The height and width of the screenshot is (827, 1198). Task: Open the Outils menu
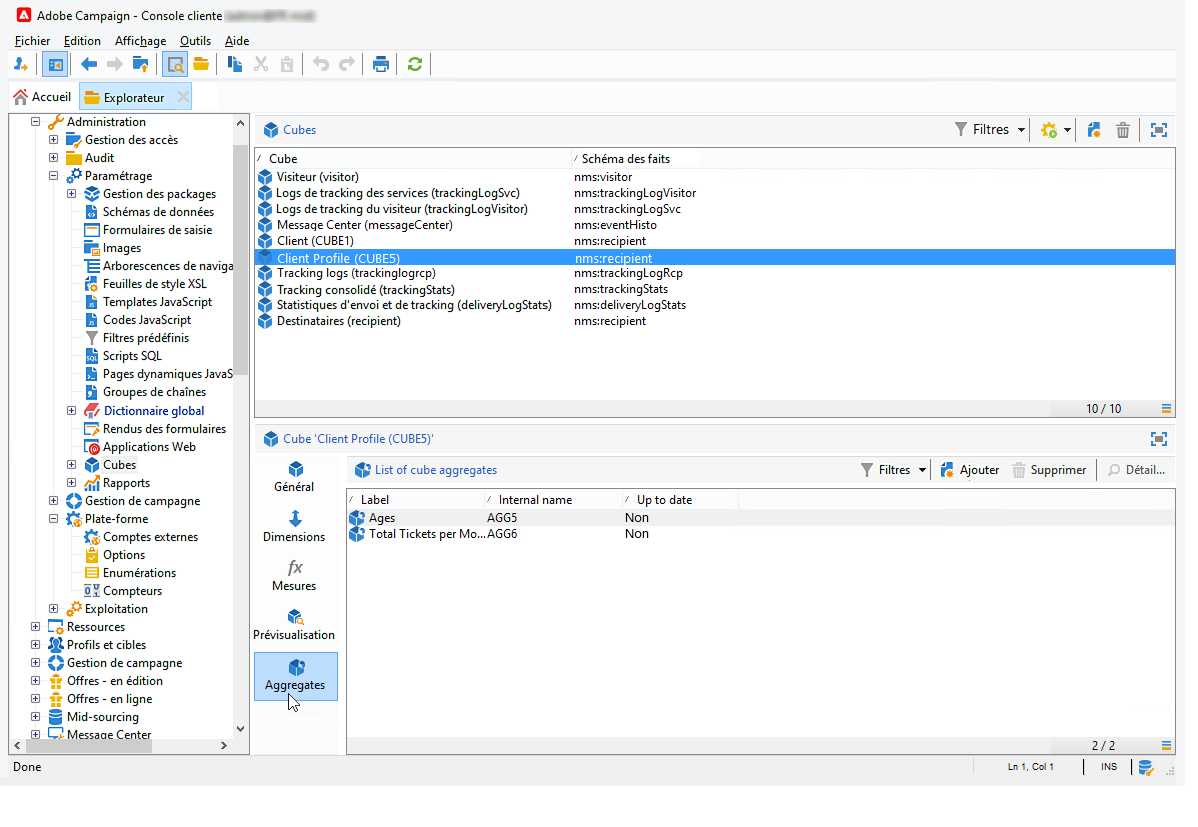(x=195, y=41)
